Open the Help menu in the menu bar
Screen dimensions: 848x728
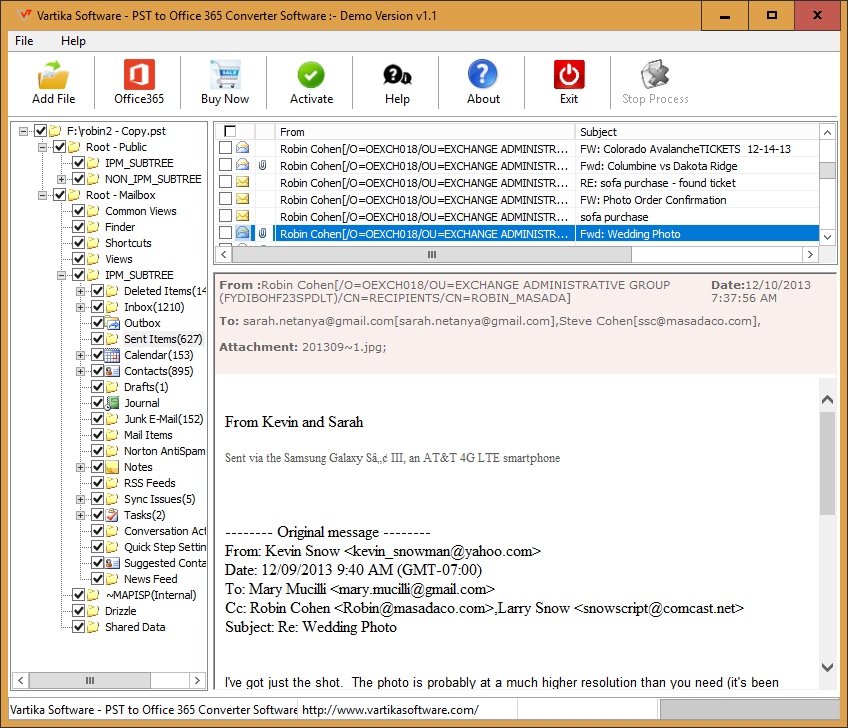(73, 41)
